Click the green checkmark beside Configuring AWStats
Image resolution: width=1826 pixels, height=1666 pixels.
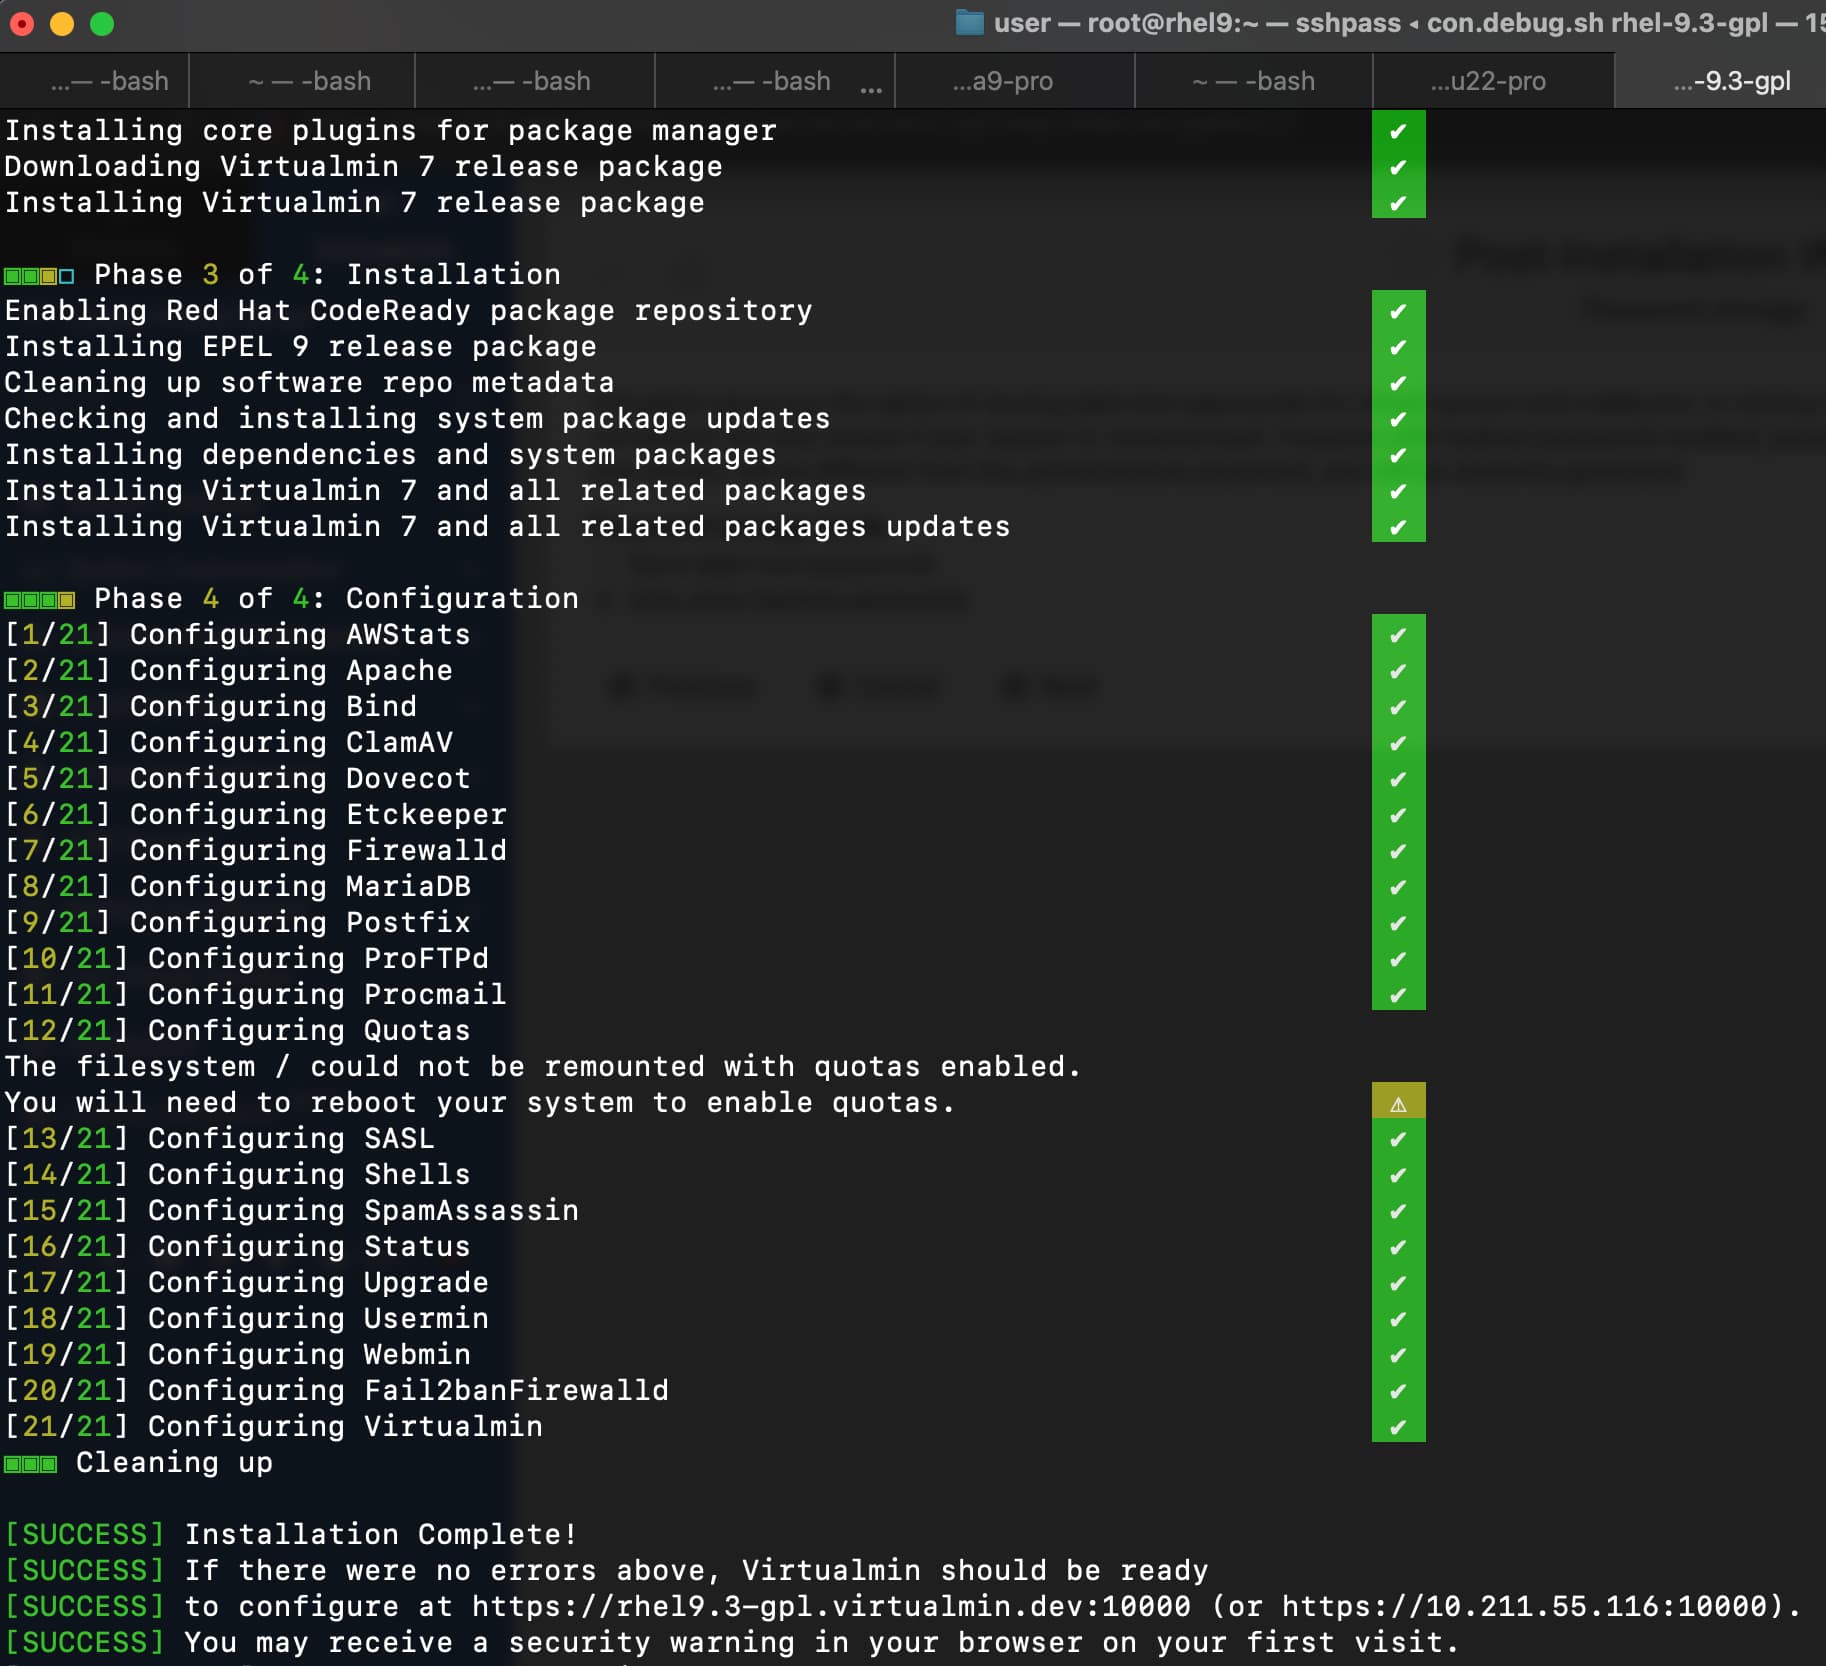coord(1398,634)
